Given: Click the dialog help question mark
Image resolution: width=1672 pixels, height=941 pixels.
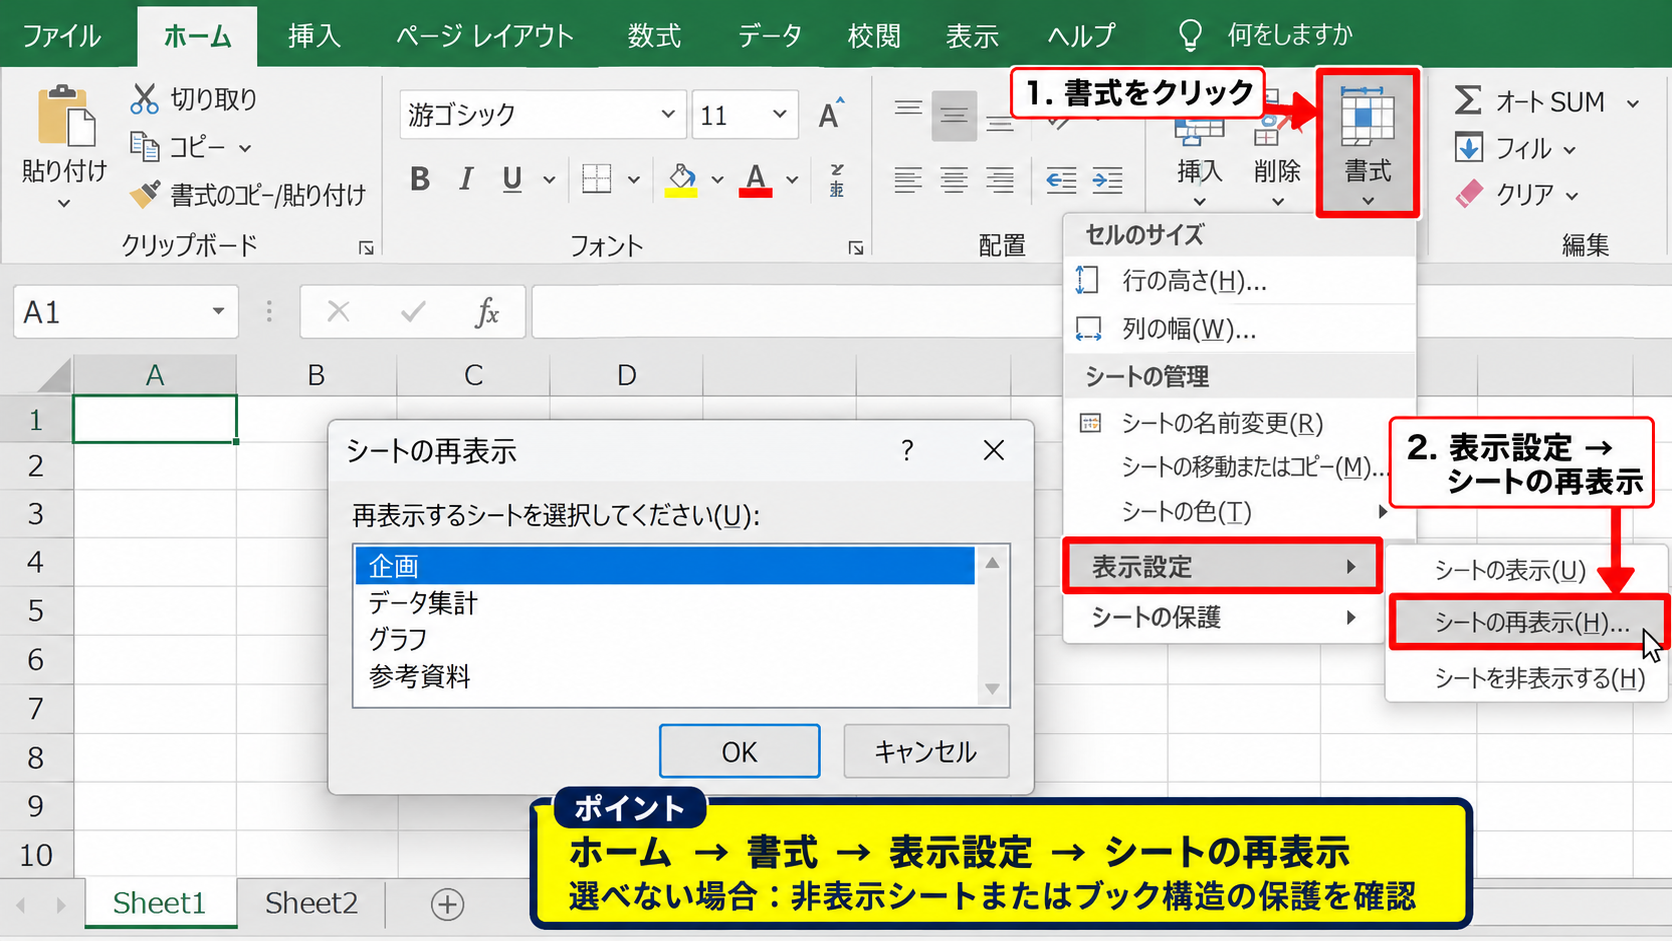Looking at the screenshot, I should [907, 450].
